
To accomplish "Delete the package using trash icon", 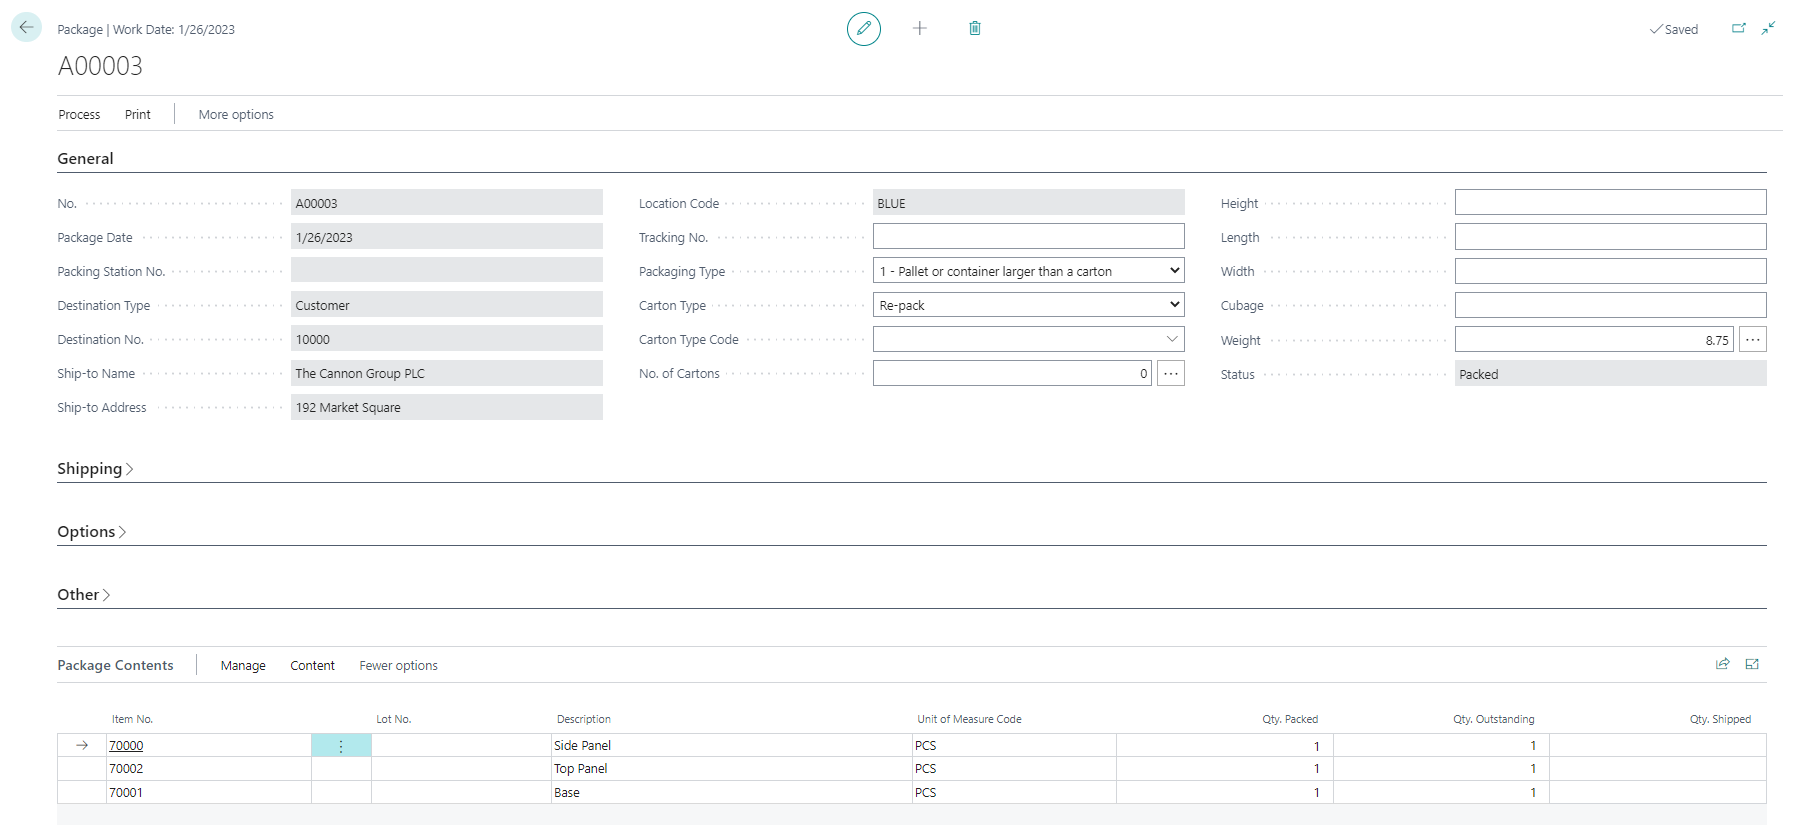I will [x=974, y=29].
